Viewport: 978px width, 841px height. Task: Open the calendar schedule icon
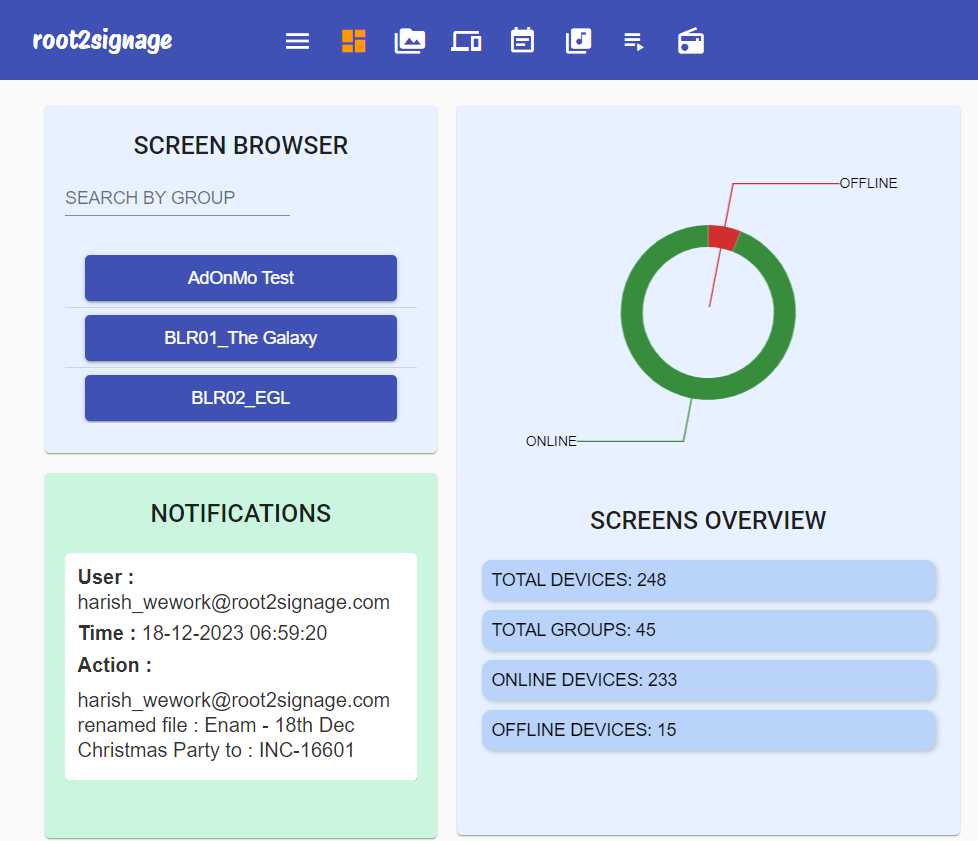click(522, 41)
